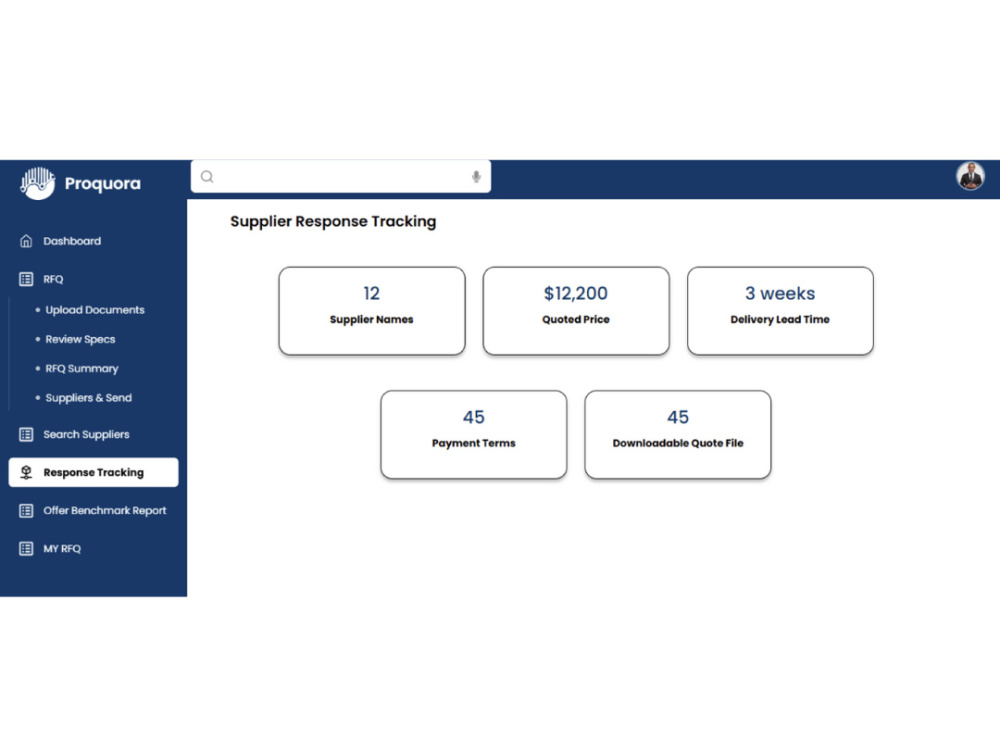
Task: Click the Response Tracking icon
Action: pos(26,473)
